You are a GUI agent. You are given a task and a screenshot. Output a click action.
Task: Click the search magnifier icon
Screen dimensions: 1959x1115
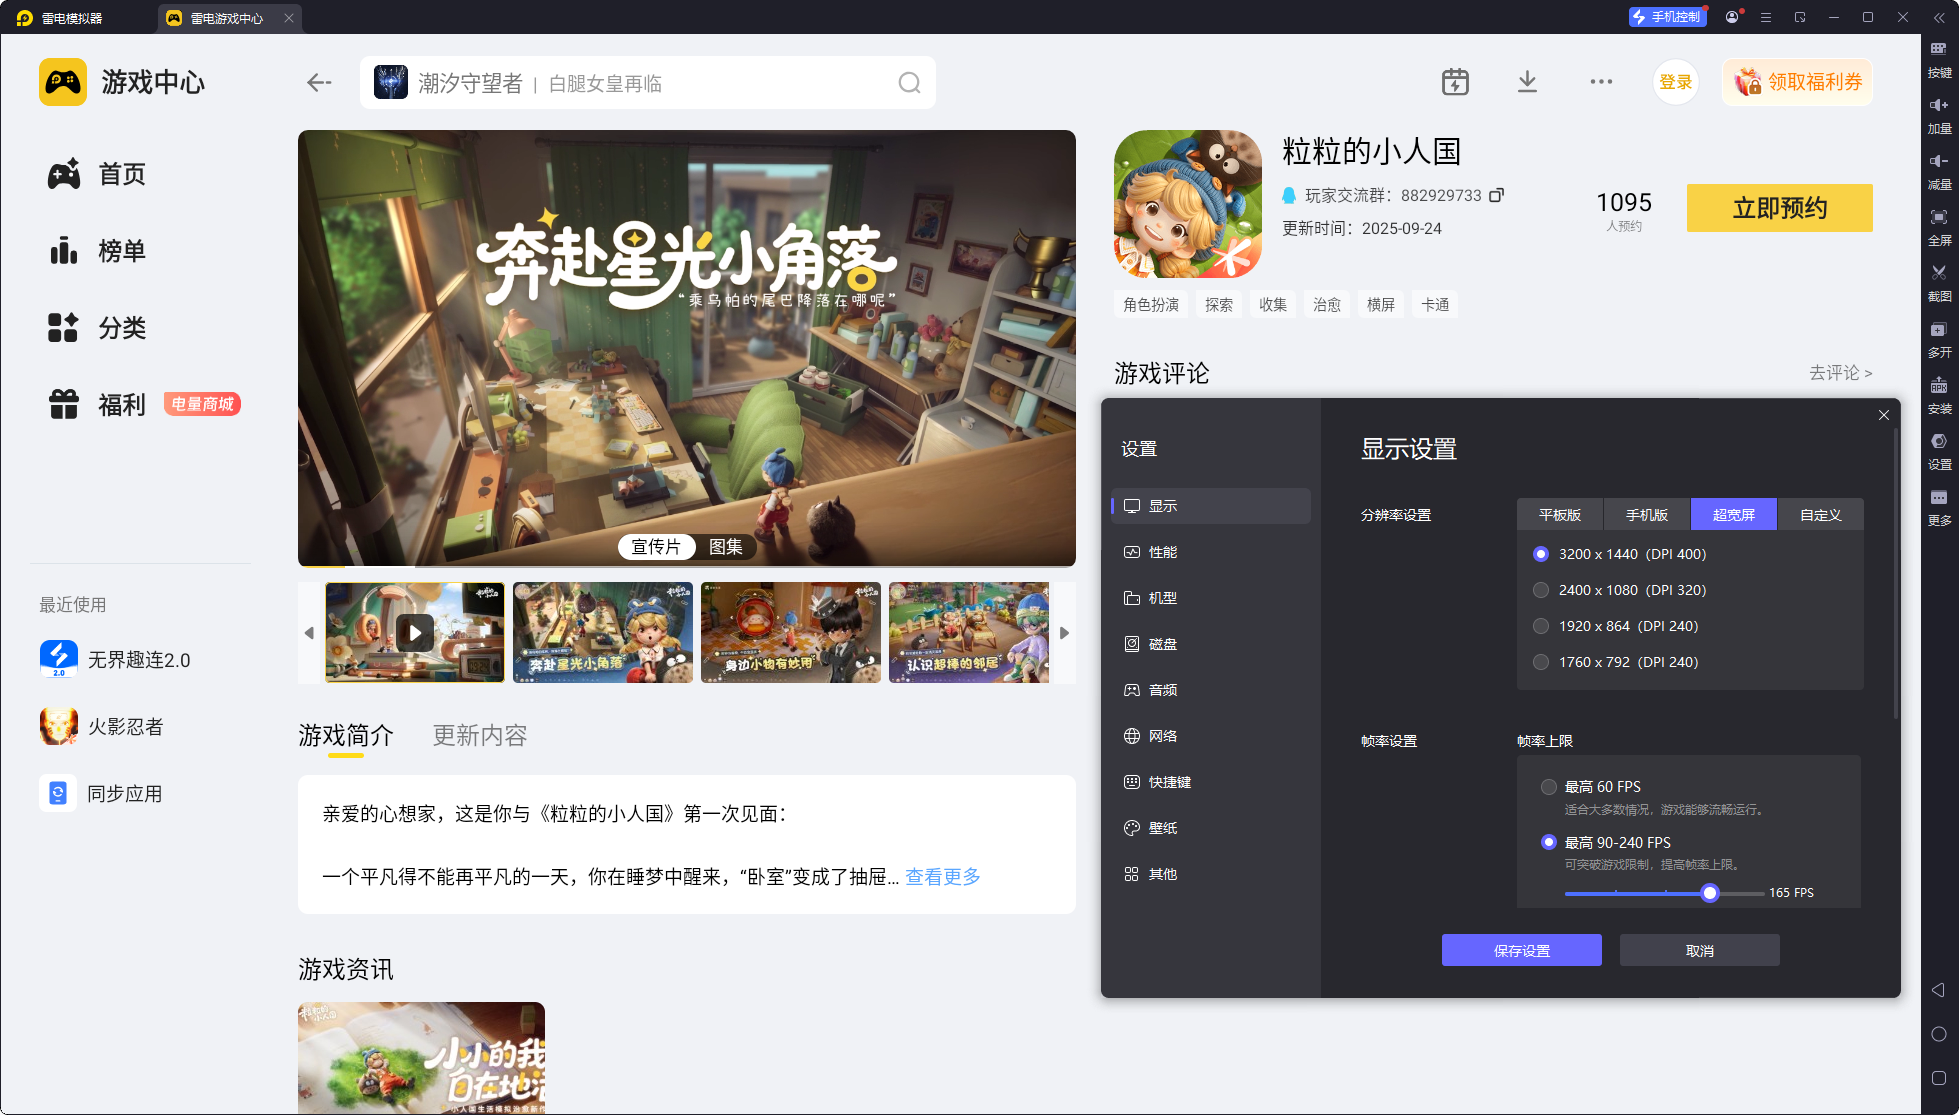[x=908, y=83]
